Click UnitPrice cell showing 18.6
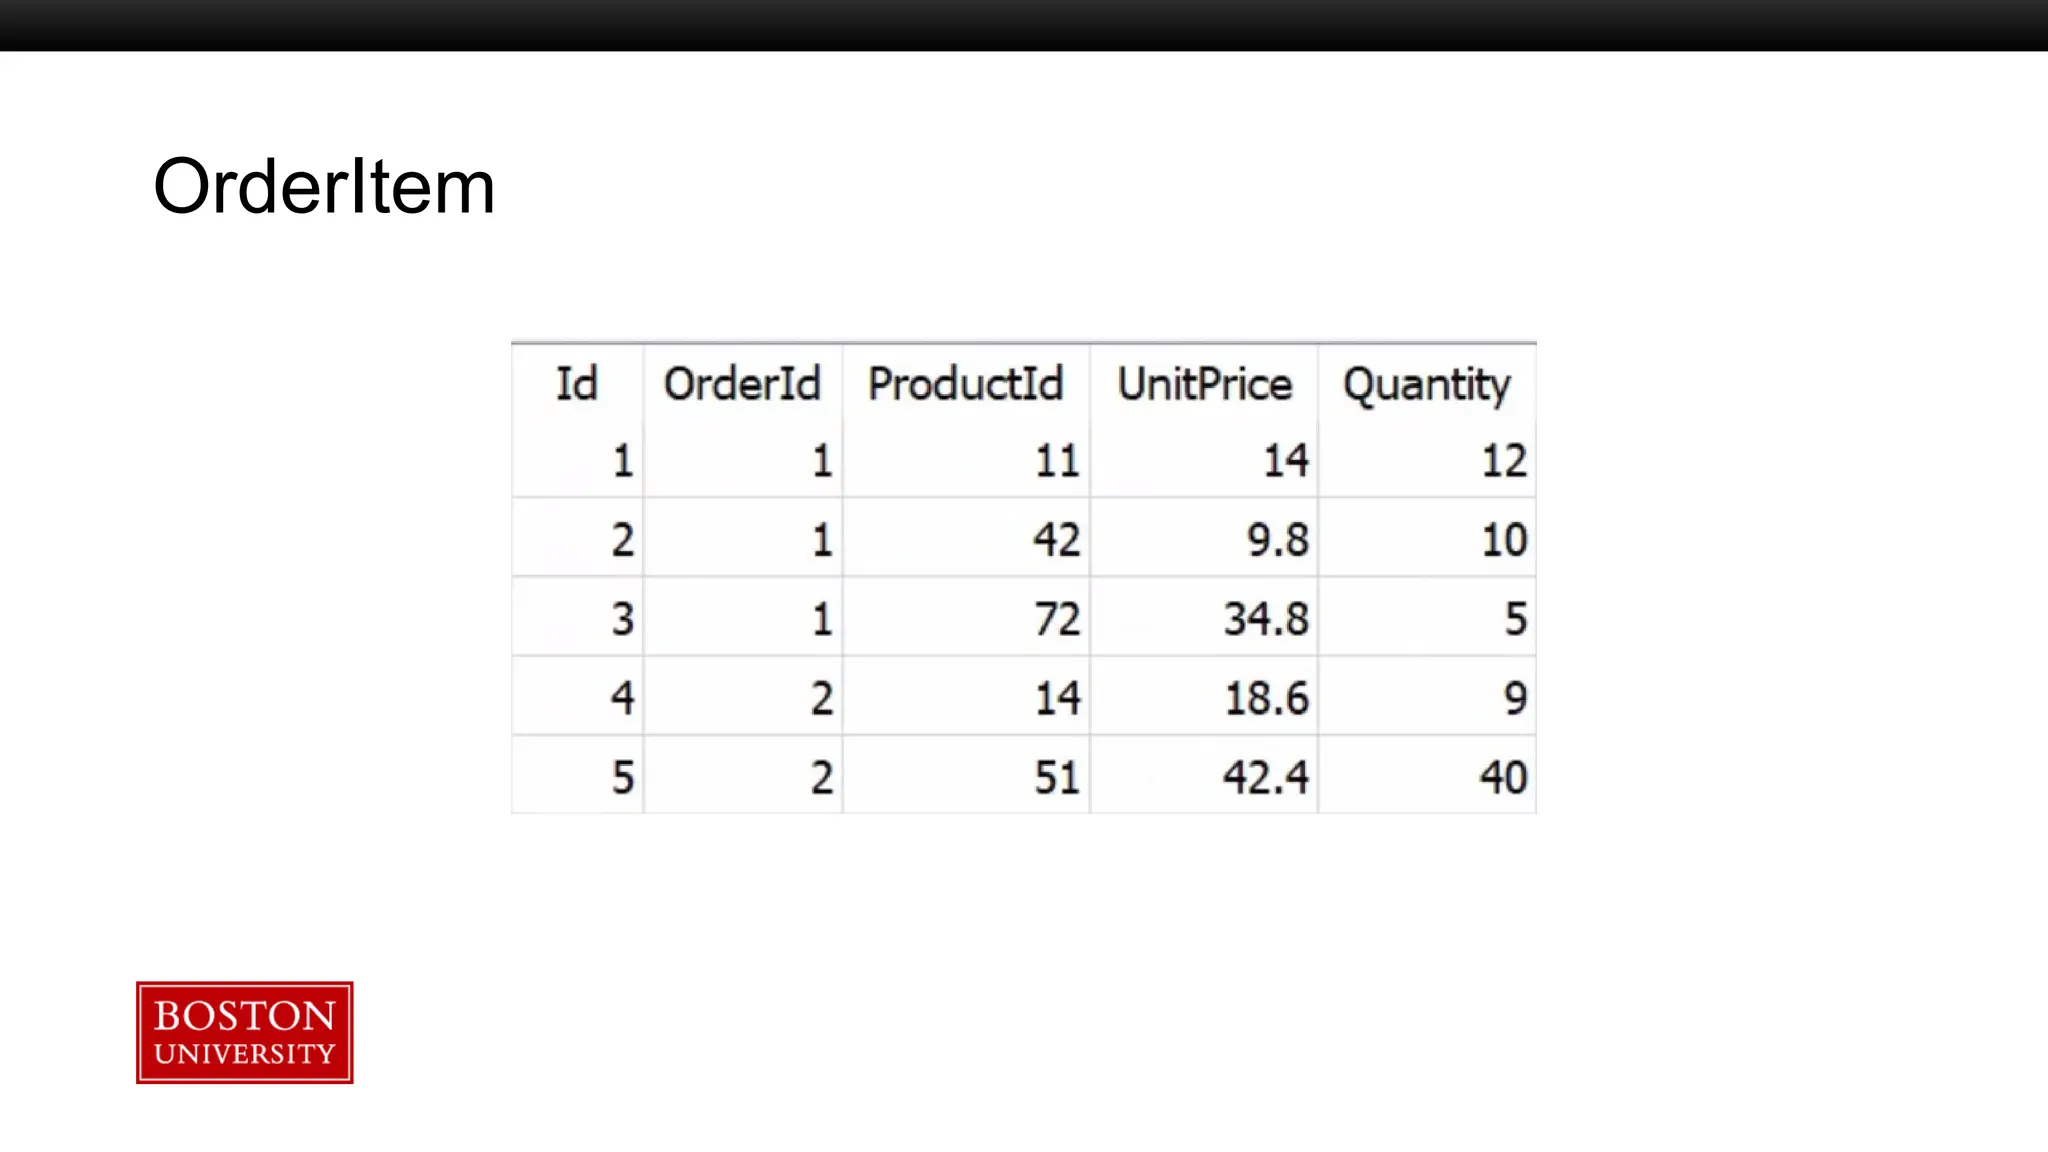2048x1152 pixels. coord(1266,698)
